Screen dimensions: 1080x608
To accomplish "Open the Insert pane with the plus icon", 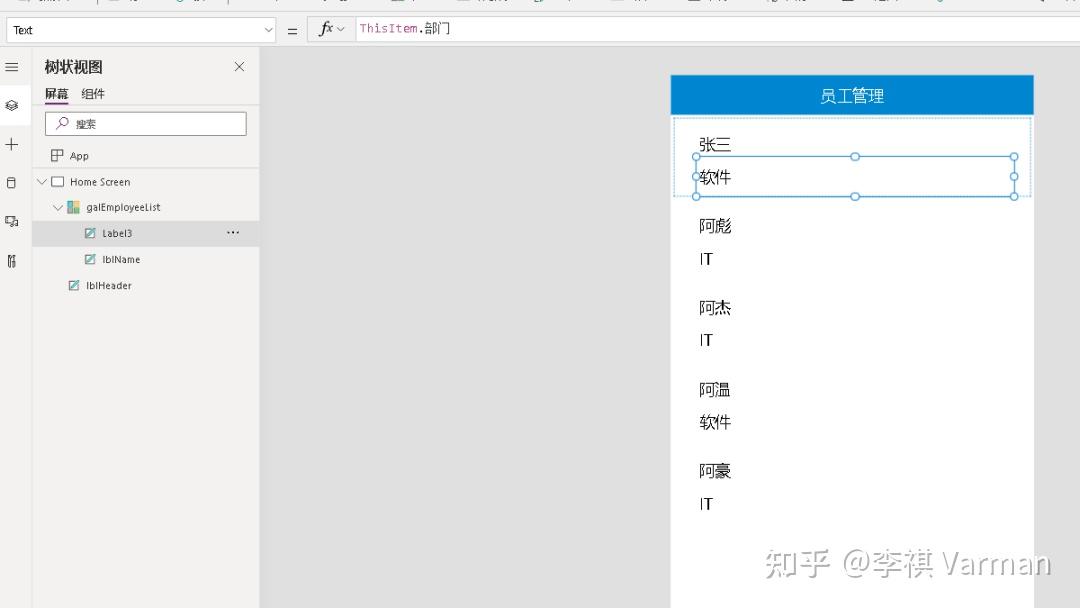I will (x=12, y=144).
